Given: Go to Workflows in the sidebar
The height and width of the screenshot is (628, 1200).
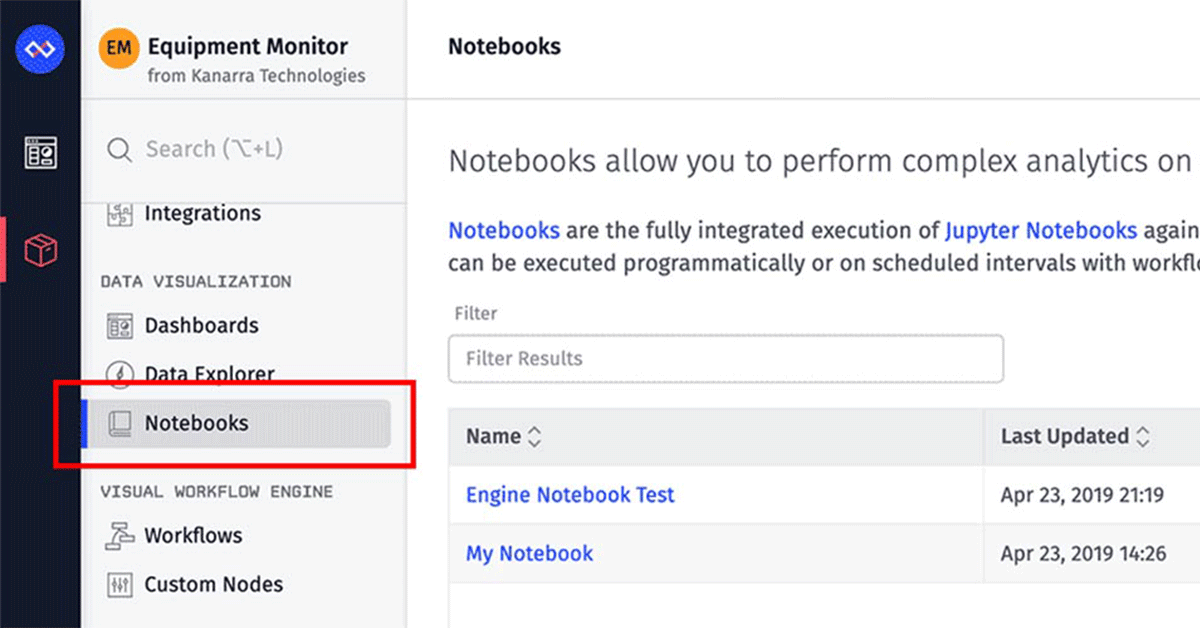Looking at the screenshot, I should click(x=193, y=536).
